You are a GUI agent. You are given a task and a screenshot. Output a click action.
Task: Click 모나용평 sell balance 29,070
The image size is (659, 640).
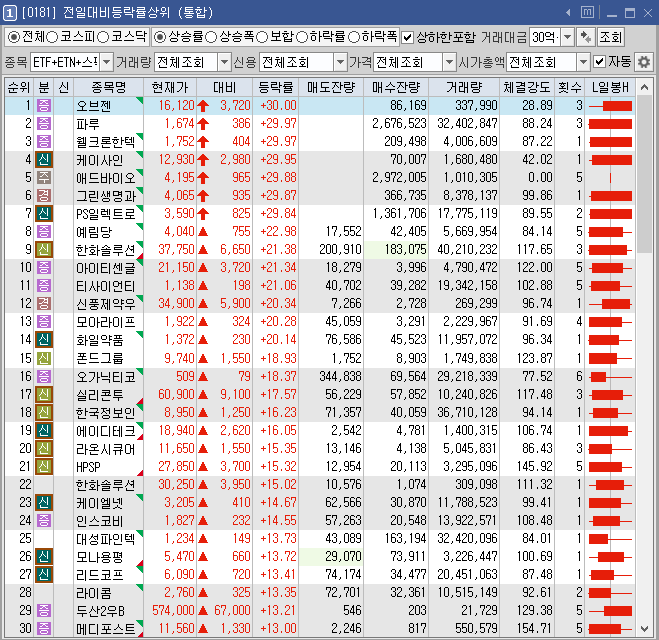tap(343, 556)
